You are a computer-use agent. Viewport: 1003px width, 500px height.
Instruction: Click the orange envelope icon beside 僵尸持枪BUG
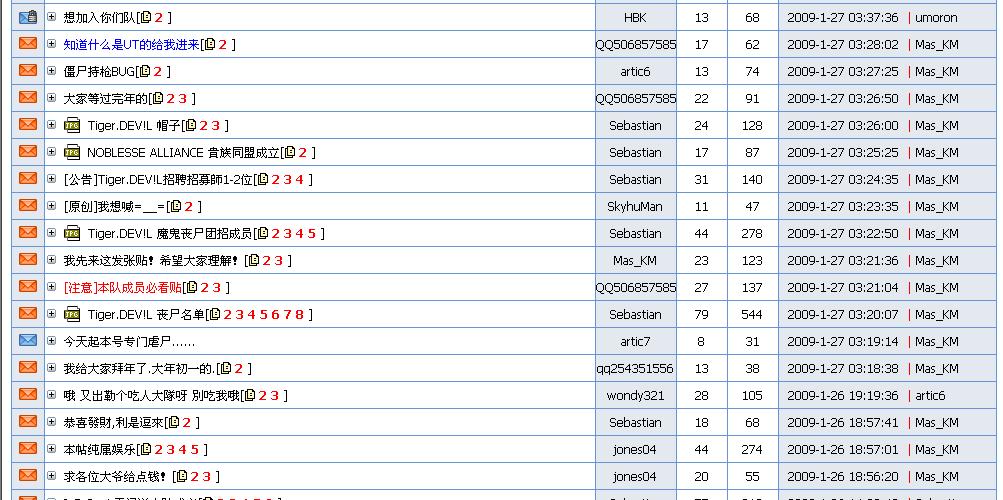click(28, 71)
